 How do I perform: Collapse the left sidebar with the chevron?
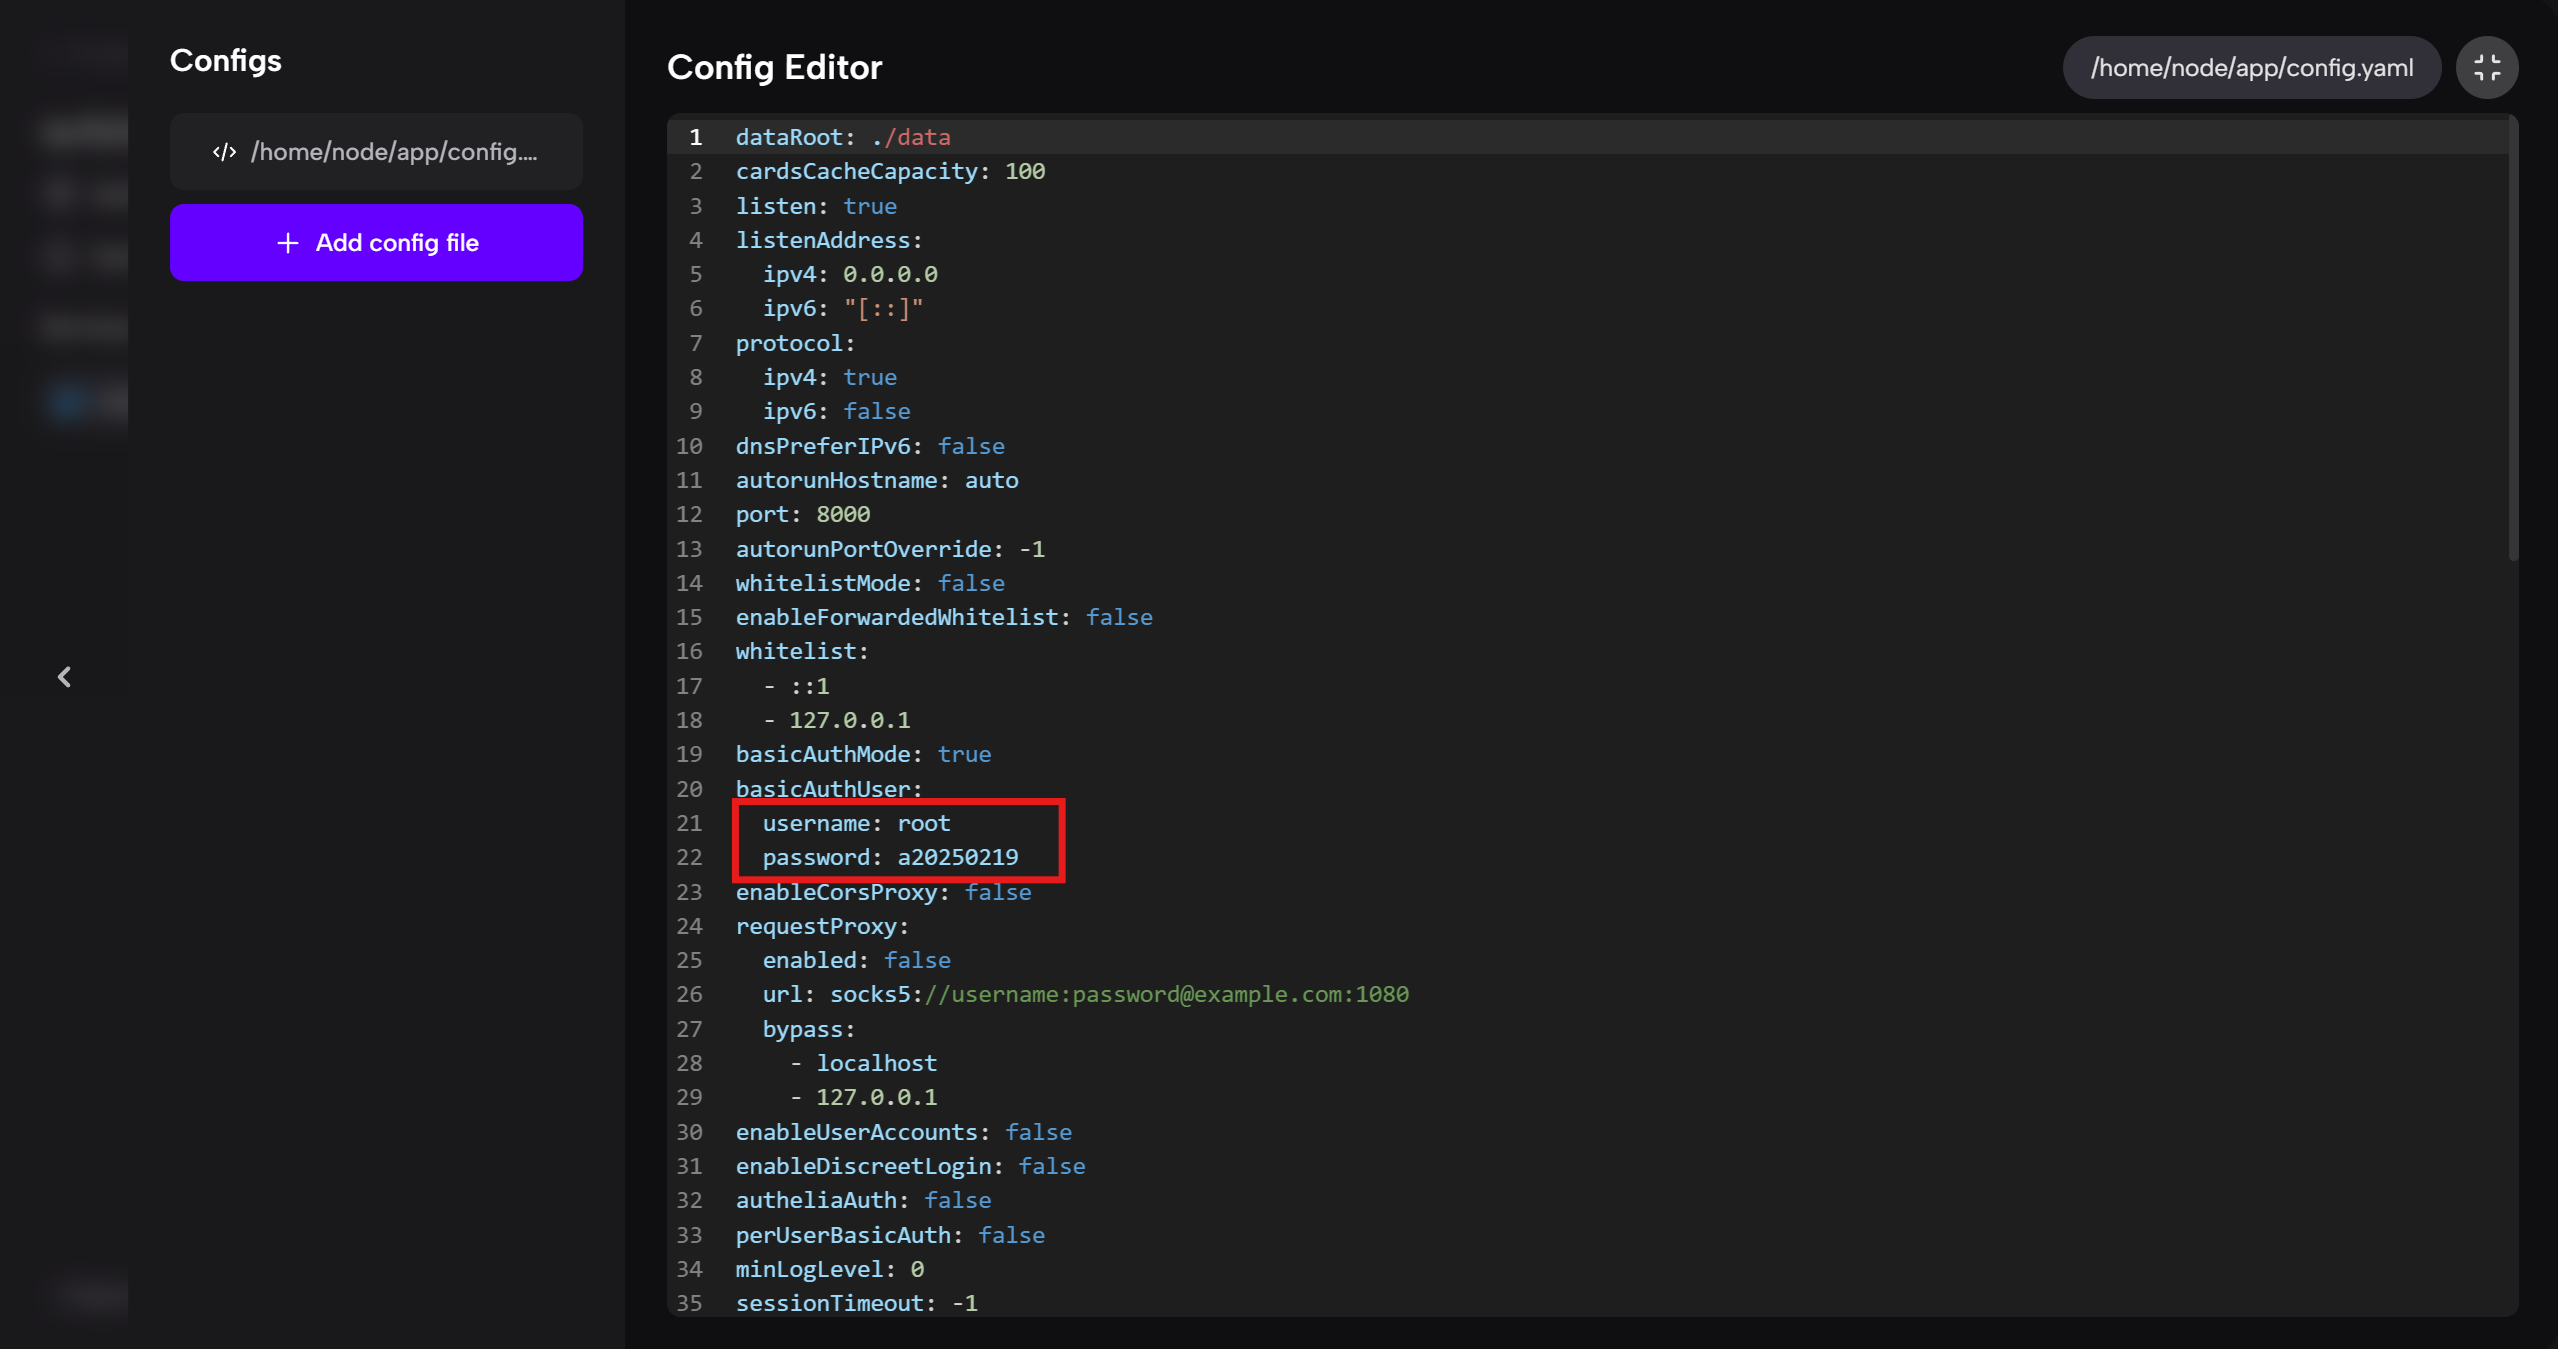tap(64, 677)
